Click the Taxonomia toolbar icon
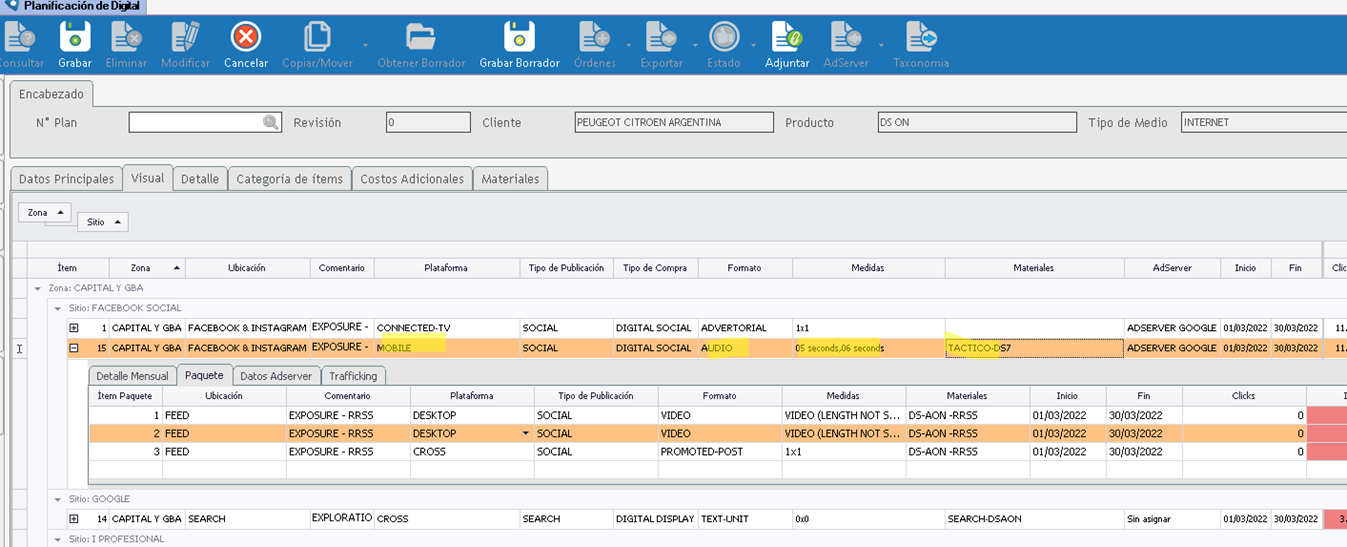Viewport: 1347px width, 547px height. pyautogui.click(x=921, y=38)
